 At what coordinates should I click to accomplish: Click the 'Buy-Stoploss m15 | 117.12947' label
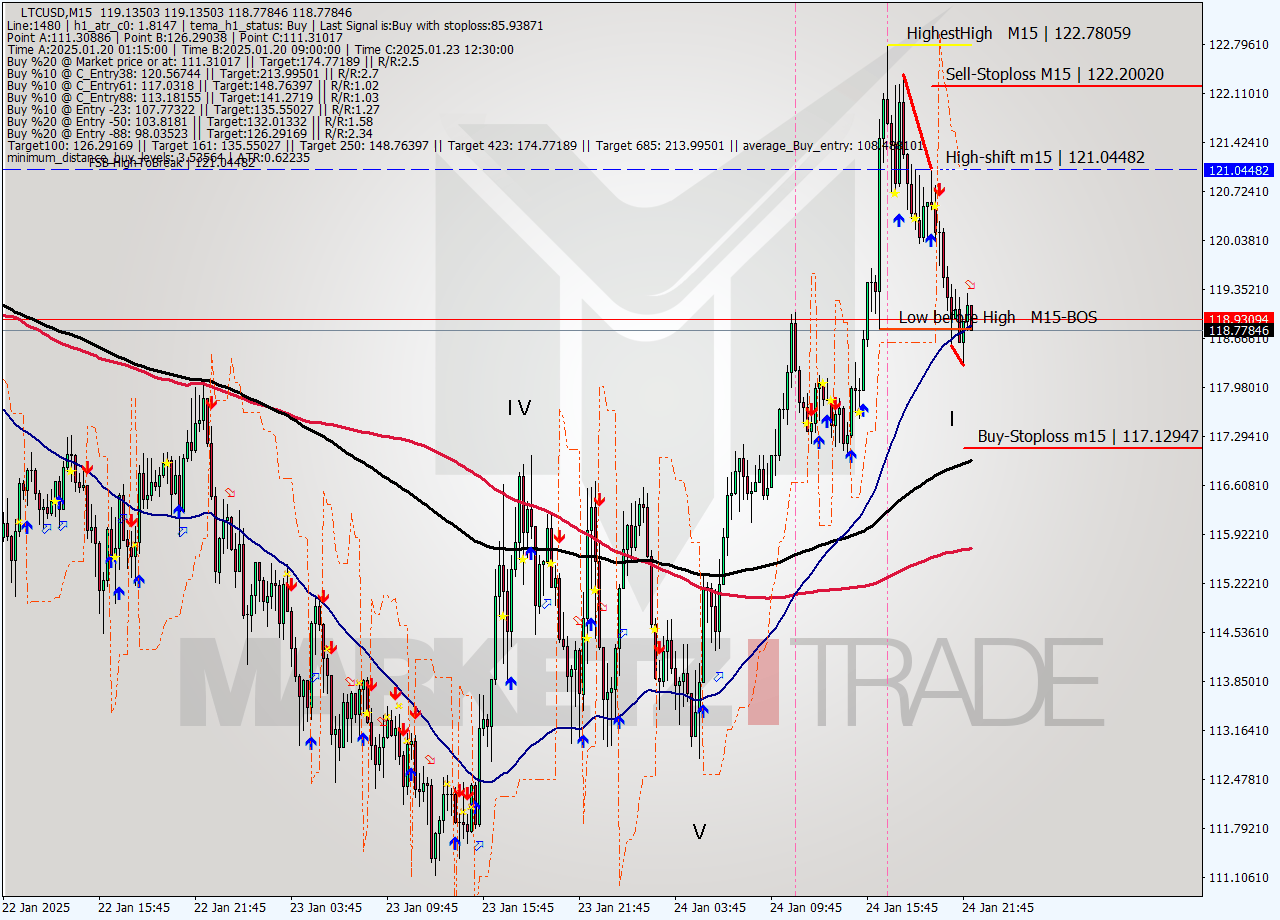point(1088,436)
